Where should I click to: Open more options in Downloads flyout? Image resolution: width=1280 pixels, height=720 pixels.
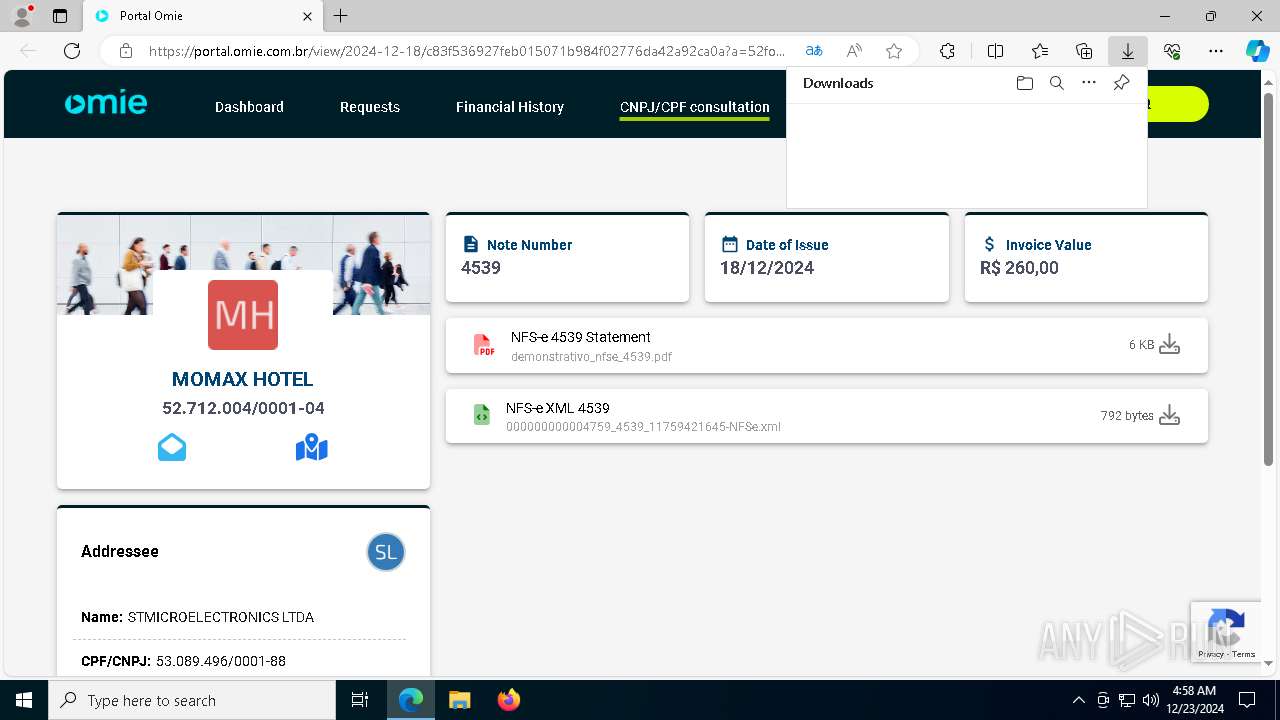point(1089,83)
